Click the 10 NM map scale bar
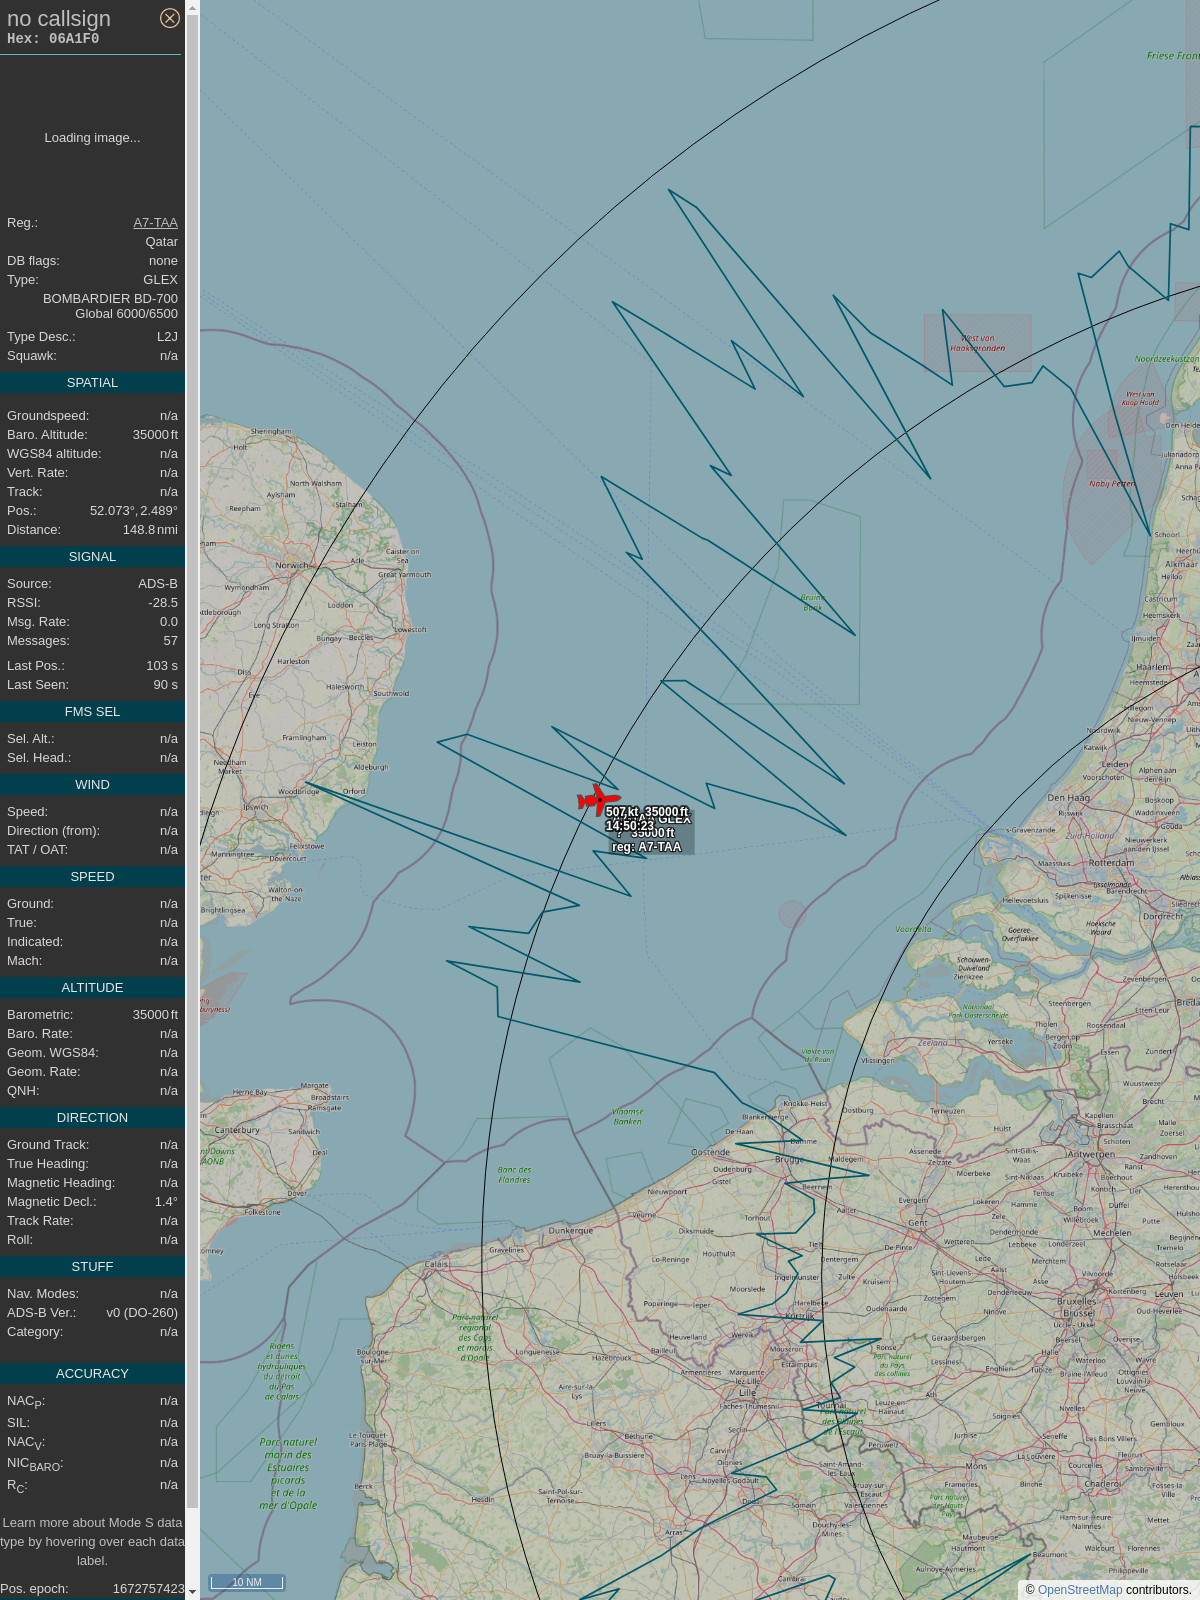Screen dimensions: 1200x1600 click(x=246, y=1582)
